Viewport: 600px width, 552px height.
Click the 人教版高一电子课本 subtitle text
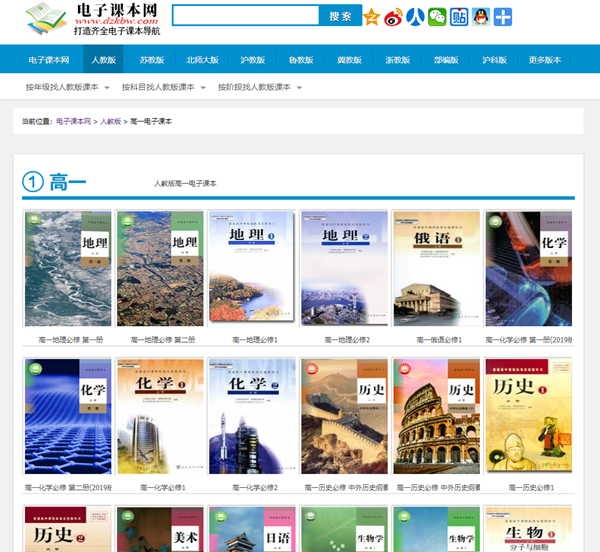[185, 184]
